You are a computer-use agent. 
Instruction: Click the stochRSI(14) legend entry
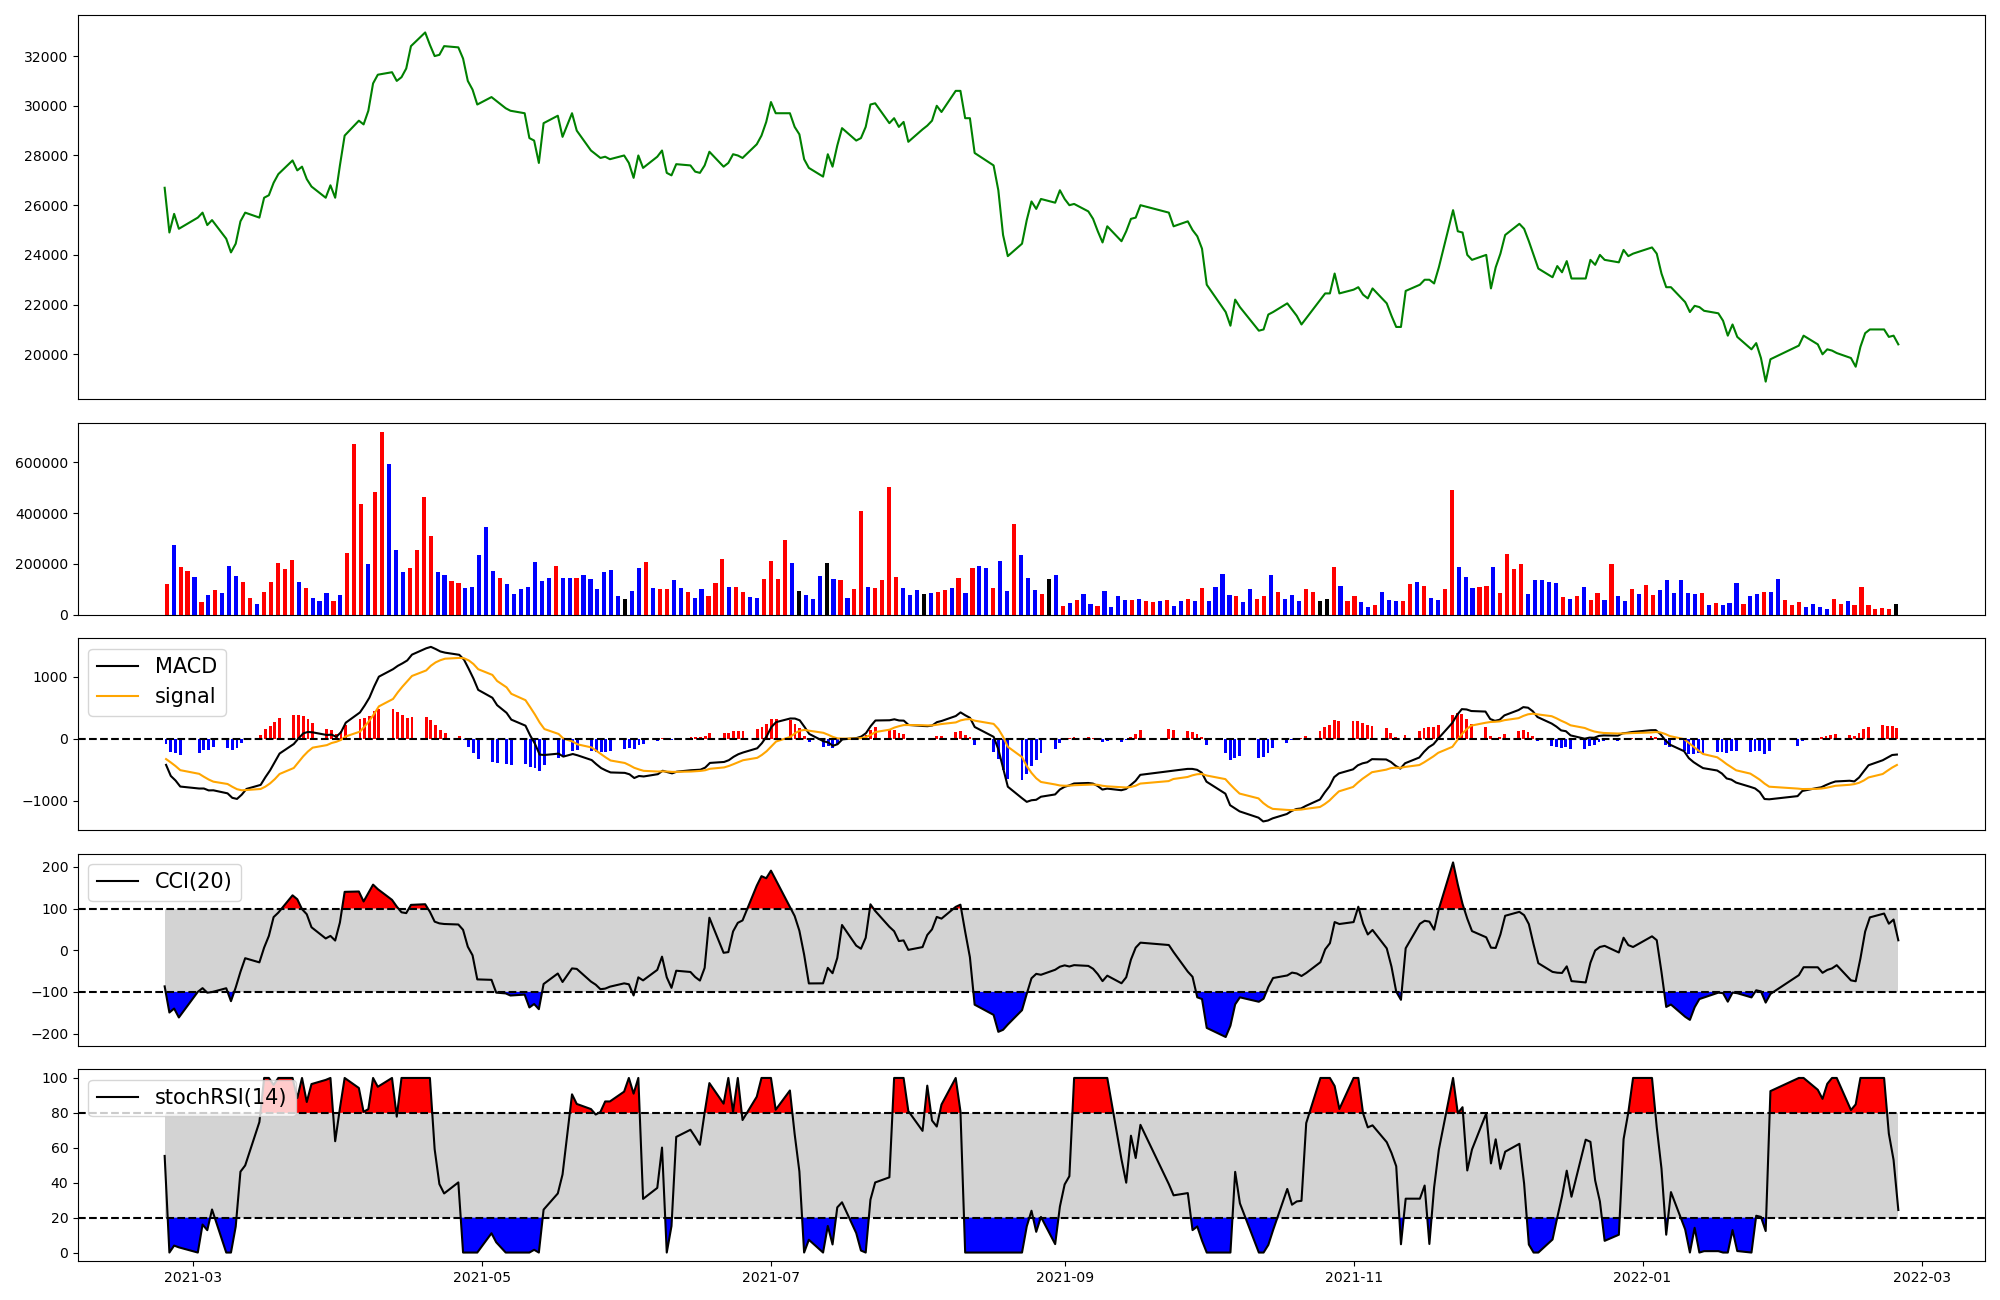tap(220, 1097)
